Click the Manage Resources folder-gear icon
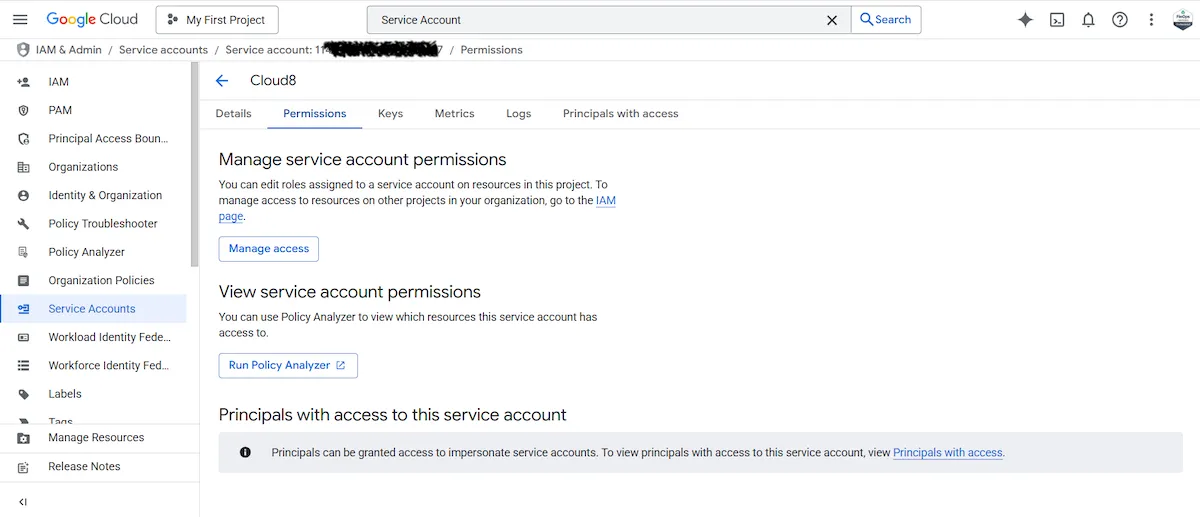1200x517 pixels. pos(23,438)
